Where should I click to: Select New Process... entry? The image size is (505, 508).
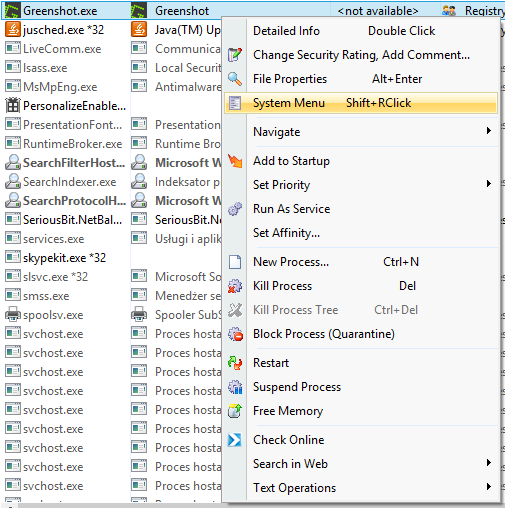(x=361, y=262)
